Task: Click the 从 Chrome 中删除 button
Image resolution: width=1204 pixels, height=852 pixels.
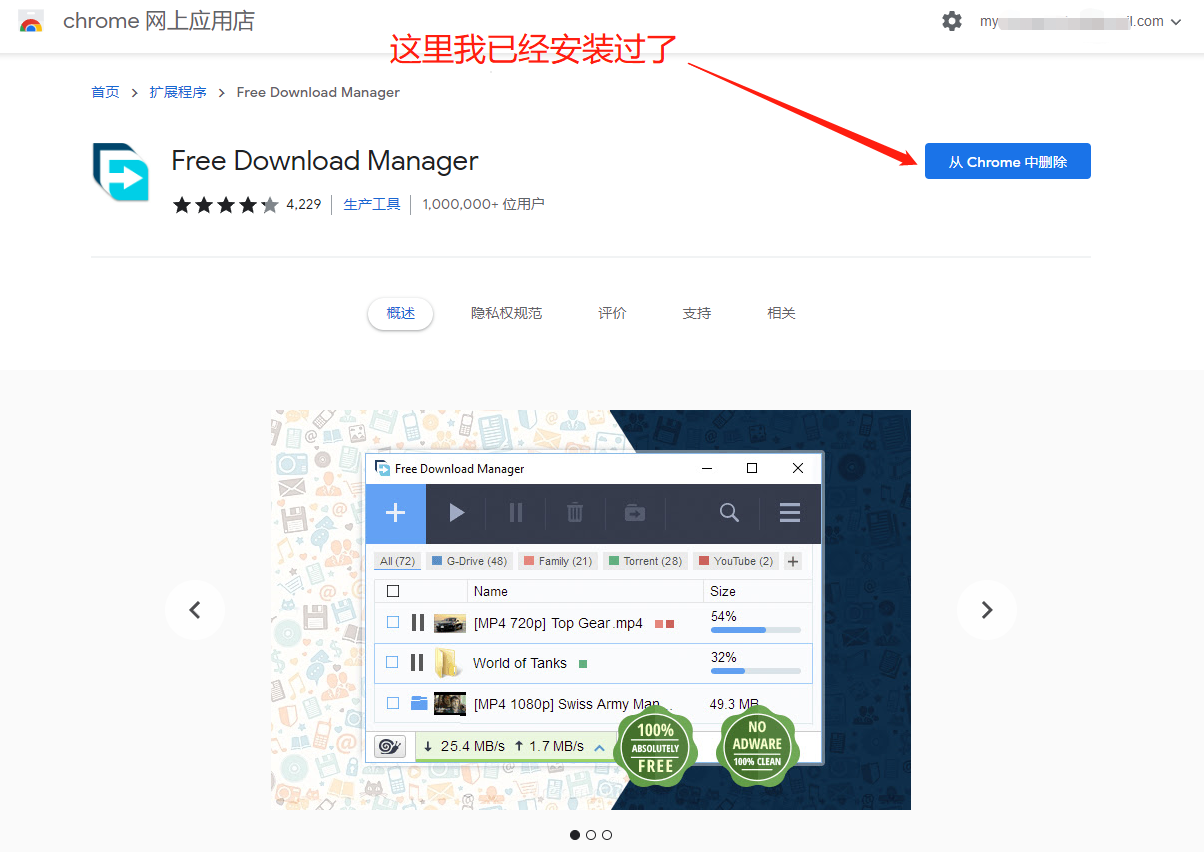Action: pos(1007,160)
